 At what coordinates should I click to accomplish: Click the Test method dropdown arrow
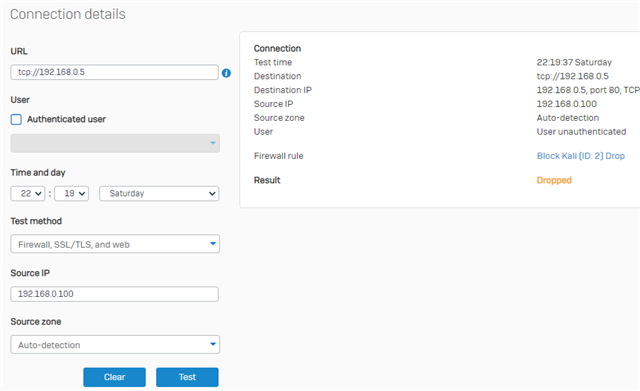coord(213,244)
